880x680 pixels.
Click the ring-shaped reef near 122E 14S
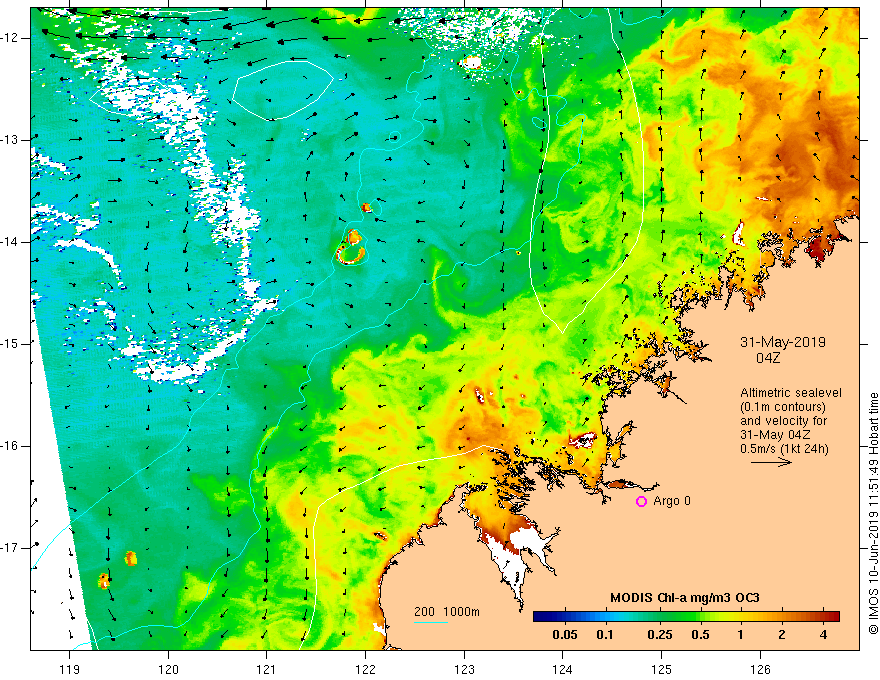click(x=351, y=255)
